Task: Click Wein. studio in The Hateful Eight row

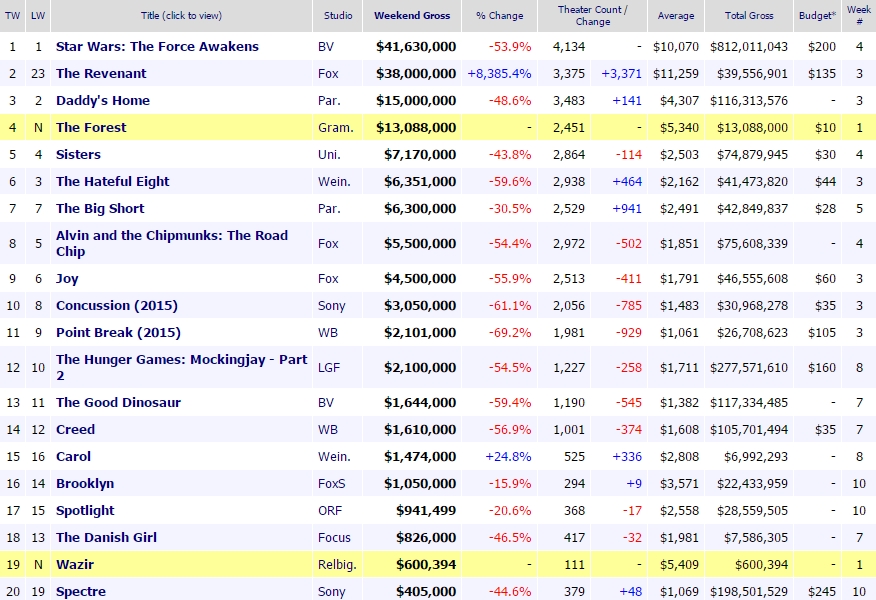Action: (x=334, y=182)
